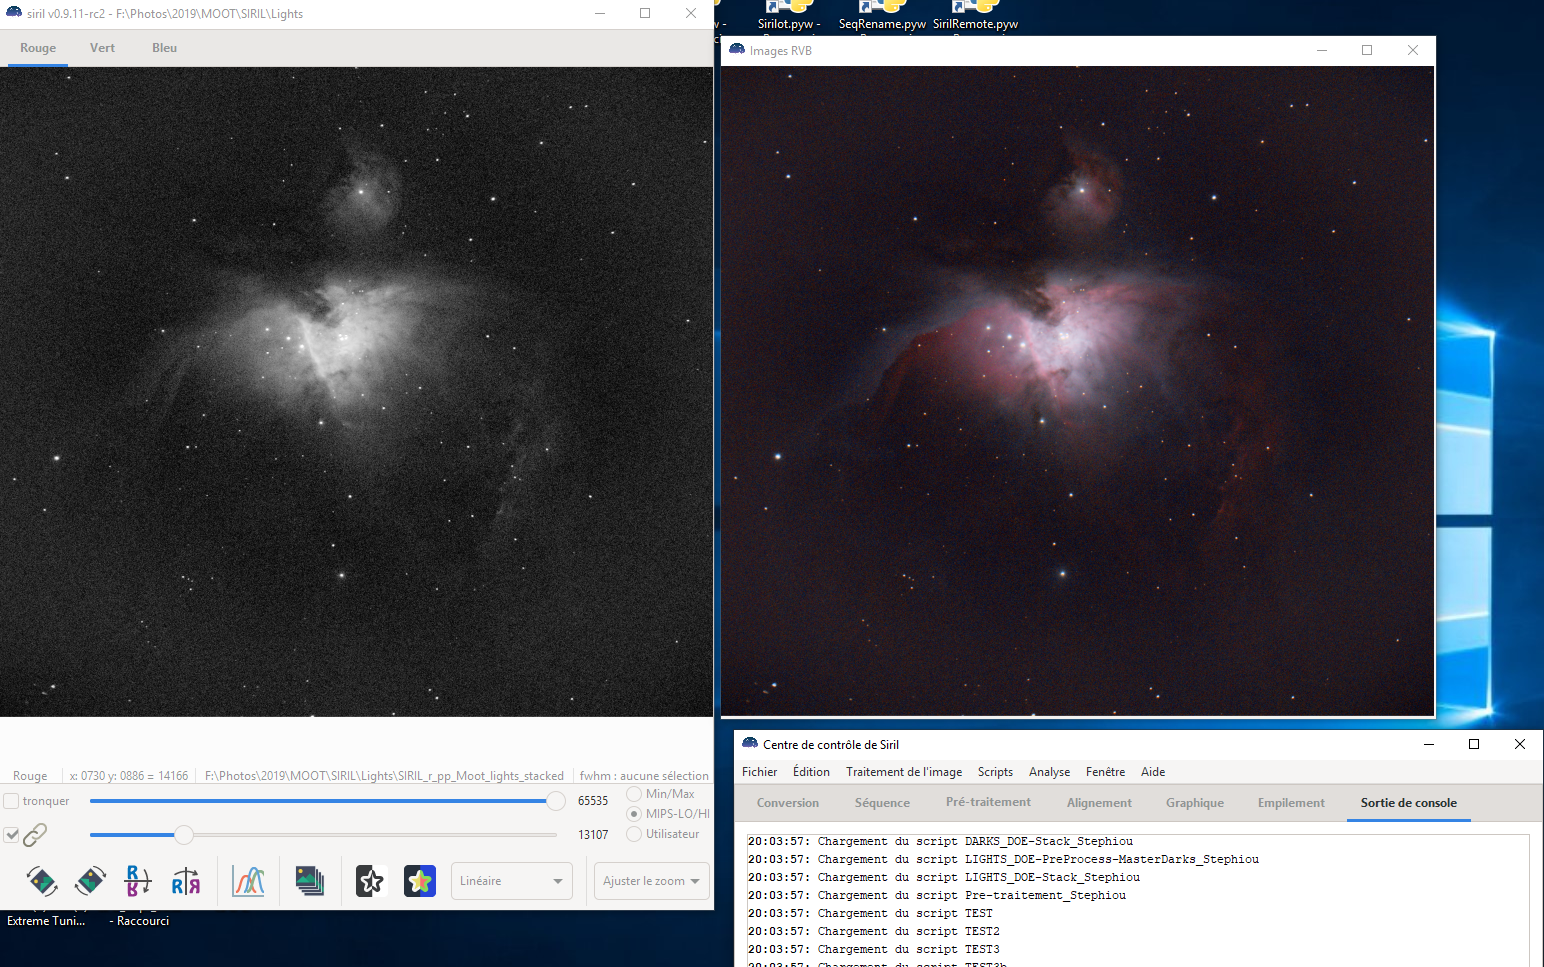Click the console line for script TEST3
The height and width of the screenshot is (967, 1544).
click(x=873, y=949)
